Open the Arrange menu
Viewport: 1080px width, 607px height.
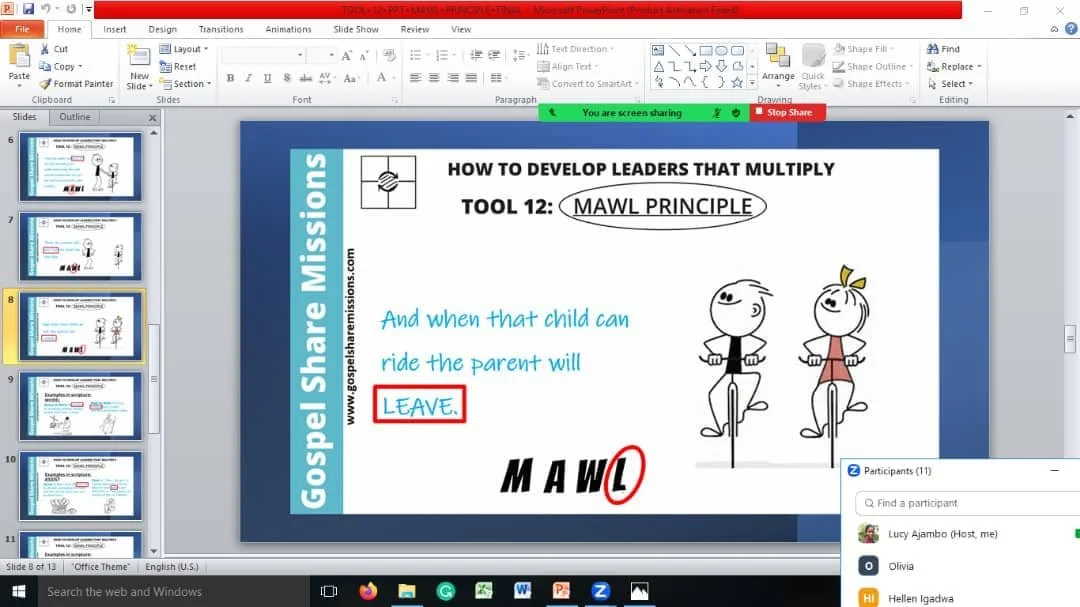[x=778, y=65]
